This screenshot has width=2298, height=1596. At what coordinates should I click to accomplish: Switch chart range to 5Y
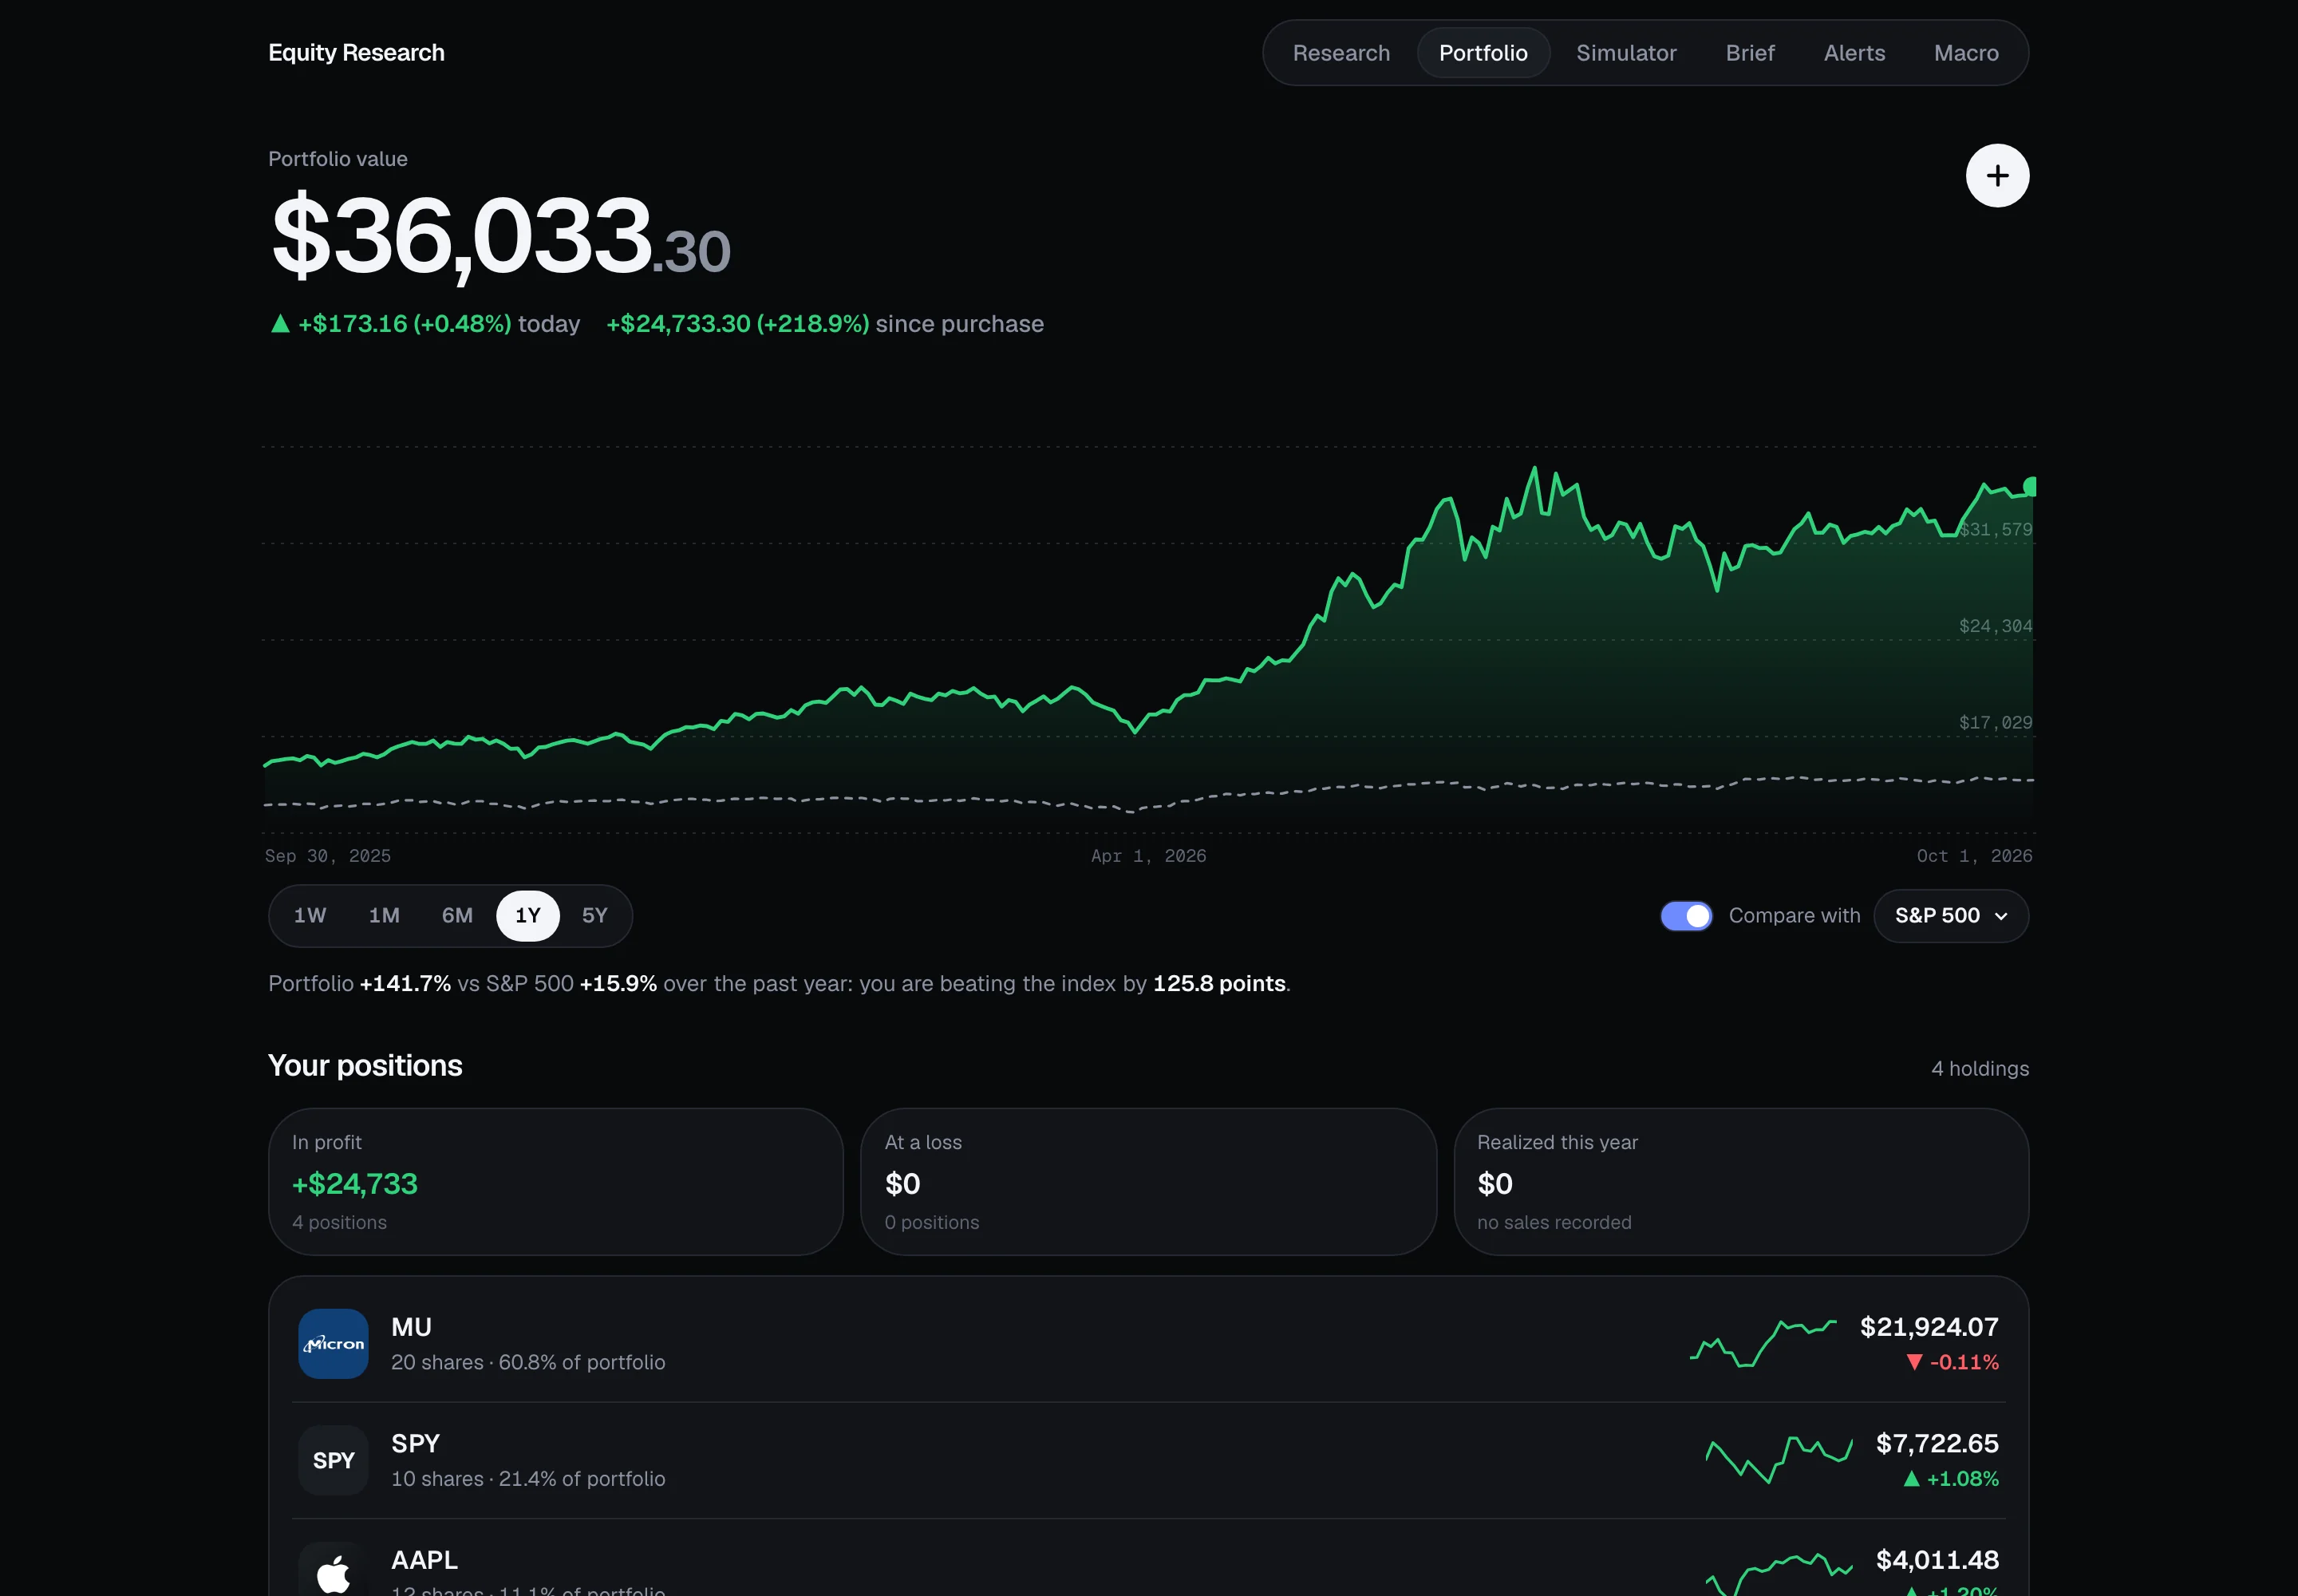[595, 915]
